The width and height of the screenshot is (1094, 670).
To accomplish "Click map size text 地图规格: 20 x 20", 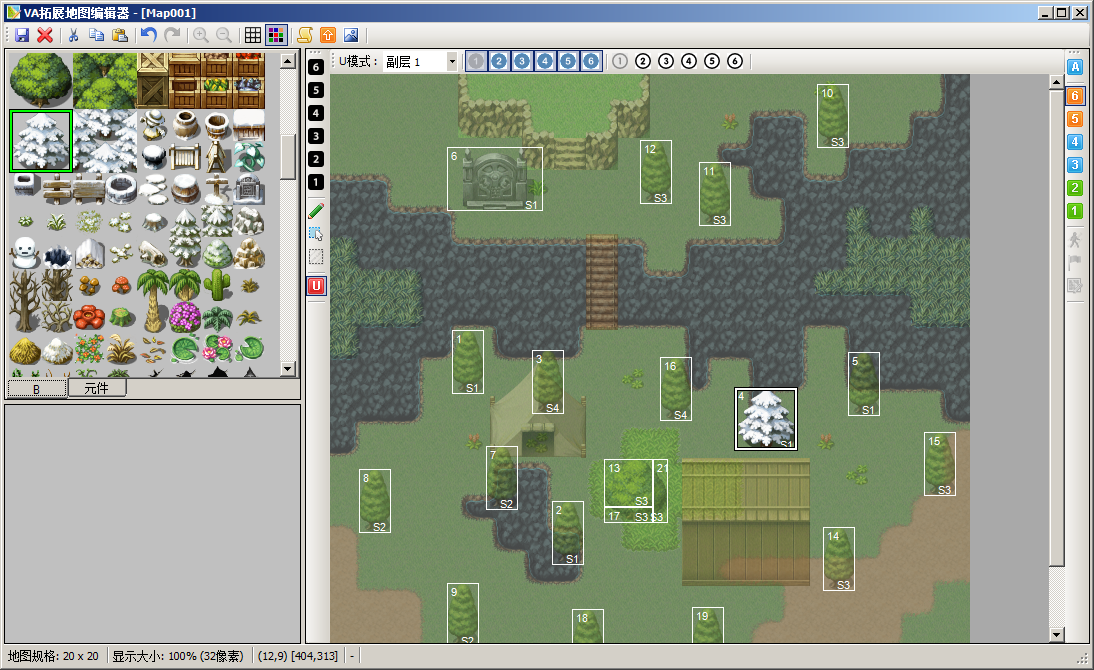I will point(53,656).
